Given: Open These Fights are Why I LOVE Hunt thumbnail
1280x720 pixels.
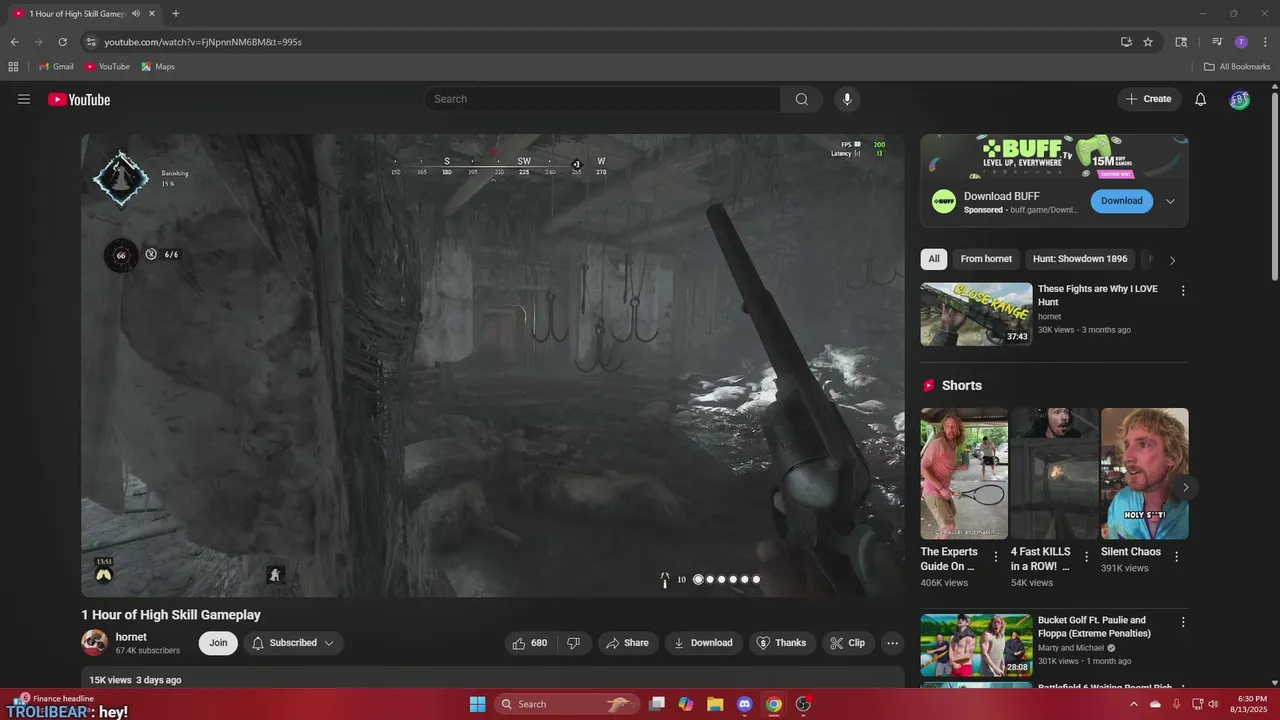Looking at the screenshot, I should click(976, 314).
